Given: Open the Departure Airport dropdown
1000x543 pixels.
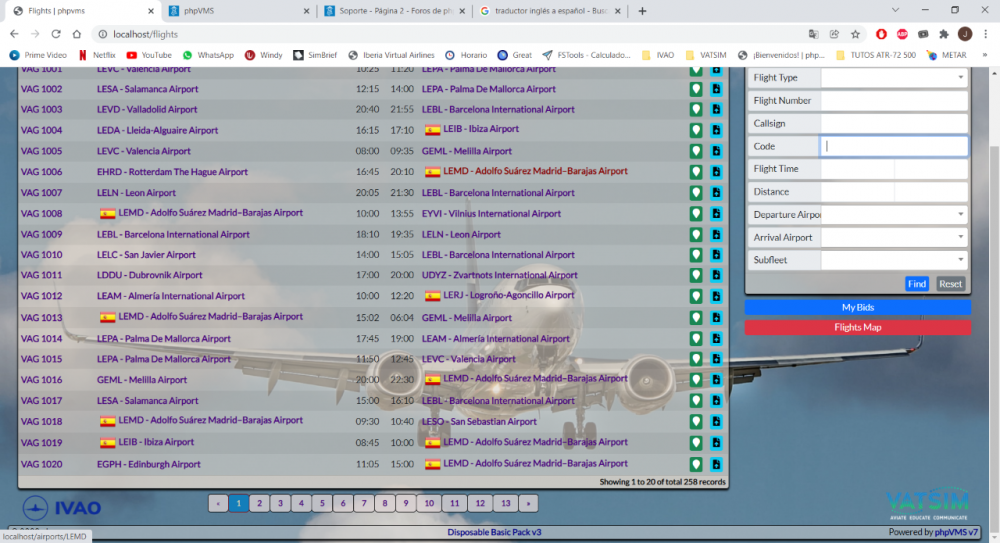Looking at the screenshot, I should [x=893, y=214].
